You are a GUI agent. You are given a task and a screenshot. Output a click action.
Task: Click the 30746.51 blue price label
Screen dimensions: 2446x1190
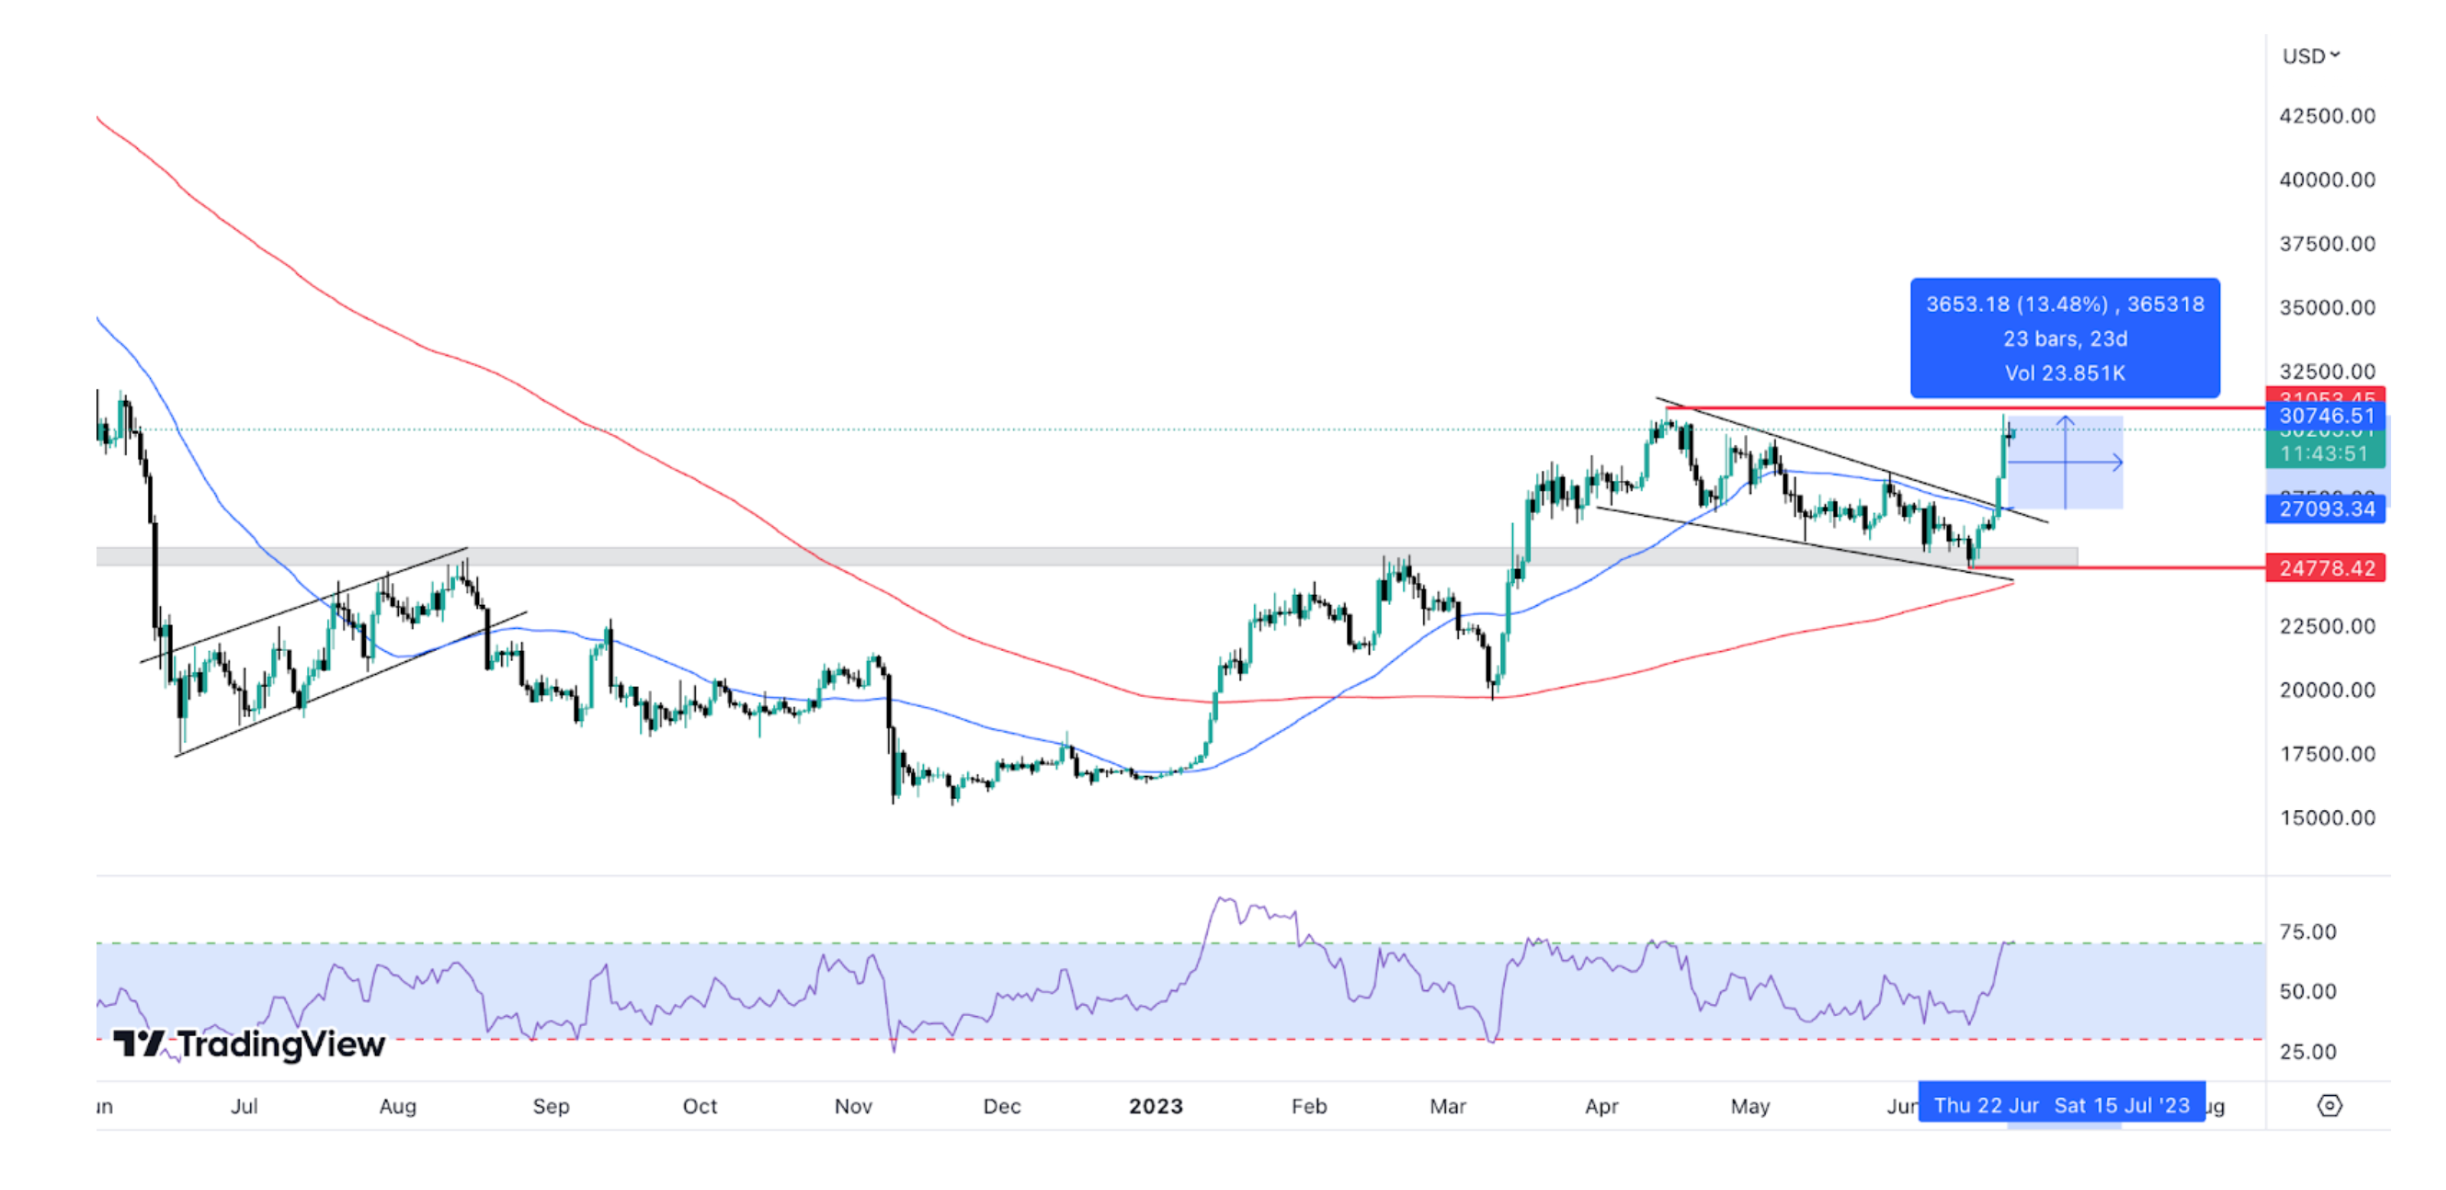[x=2326, y=416]
